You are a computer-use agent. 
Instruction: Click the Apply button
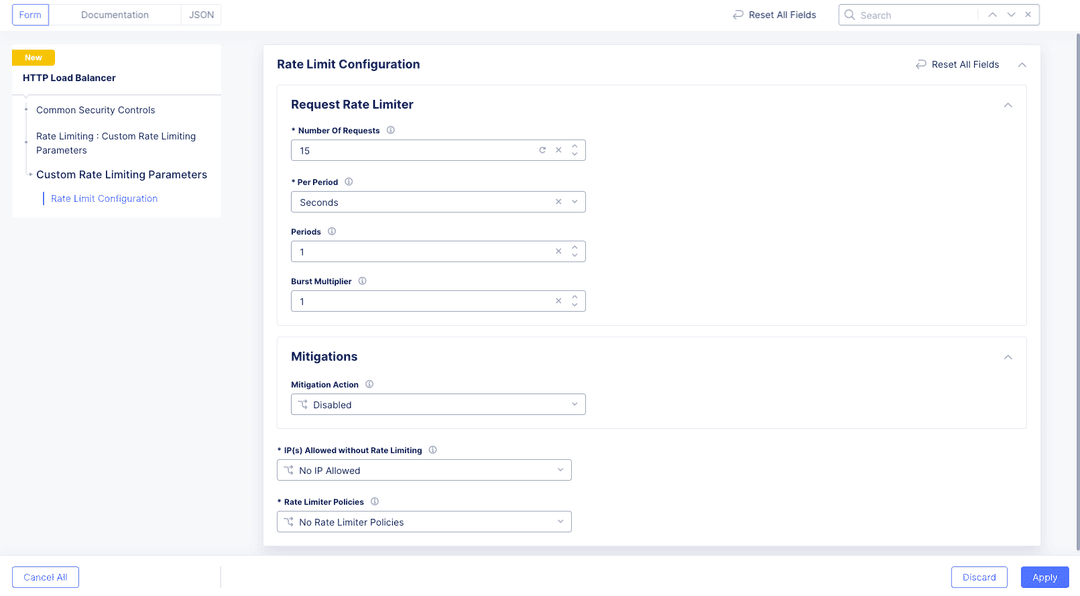[x=1044, y=577]
